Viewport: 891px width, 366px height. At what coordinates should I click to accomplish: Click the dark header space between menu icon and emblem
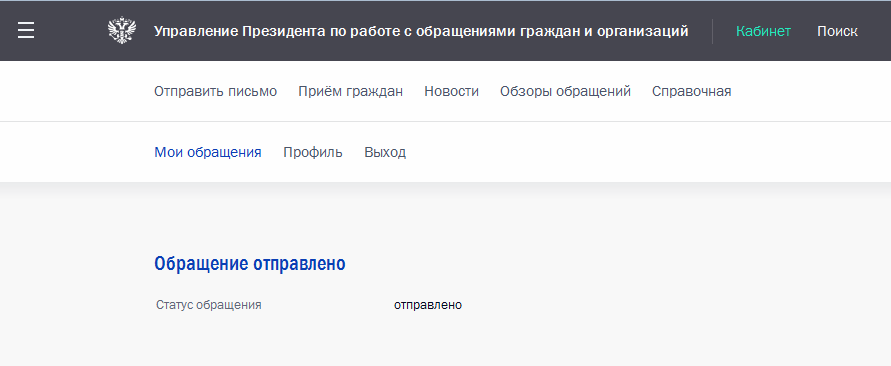click(71, 31)
